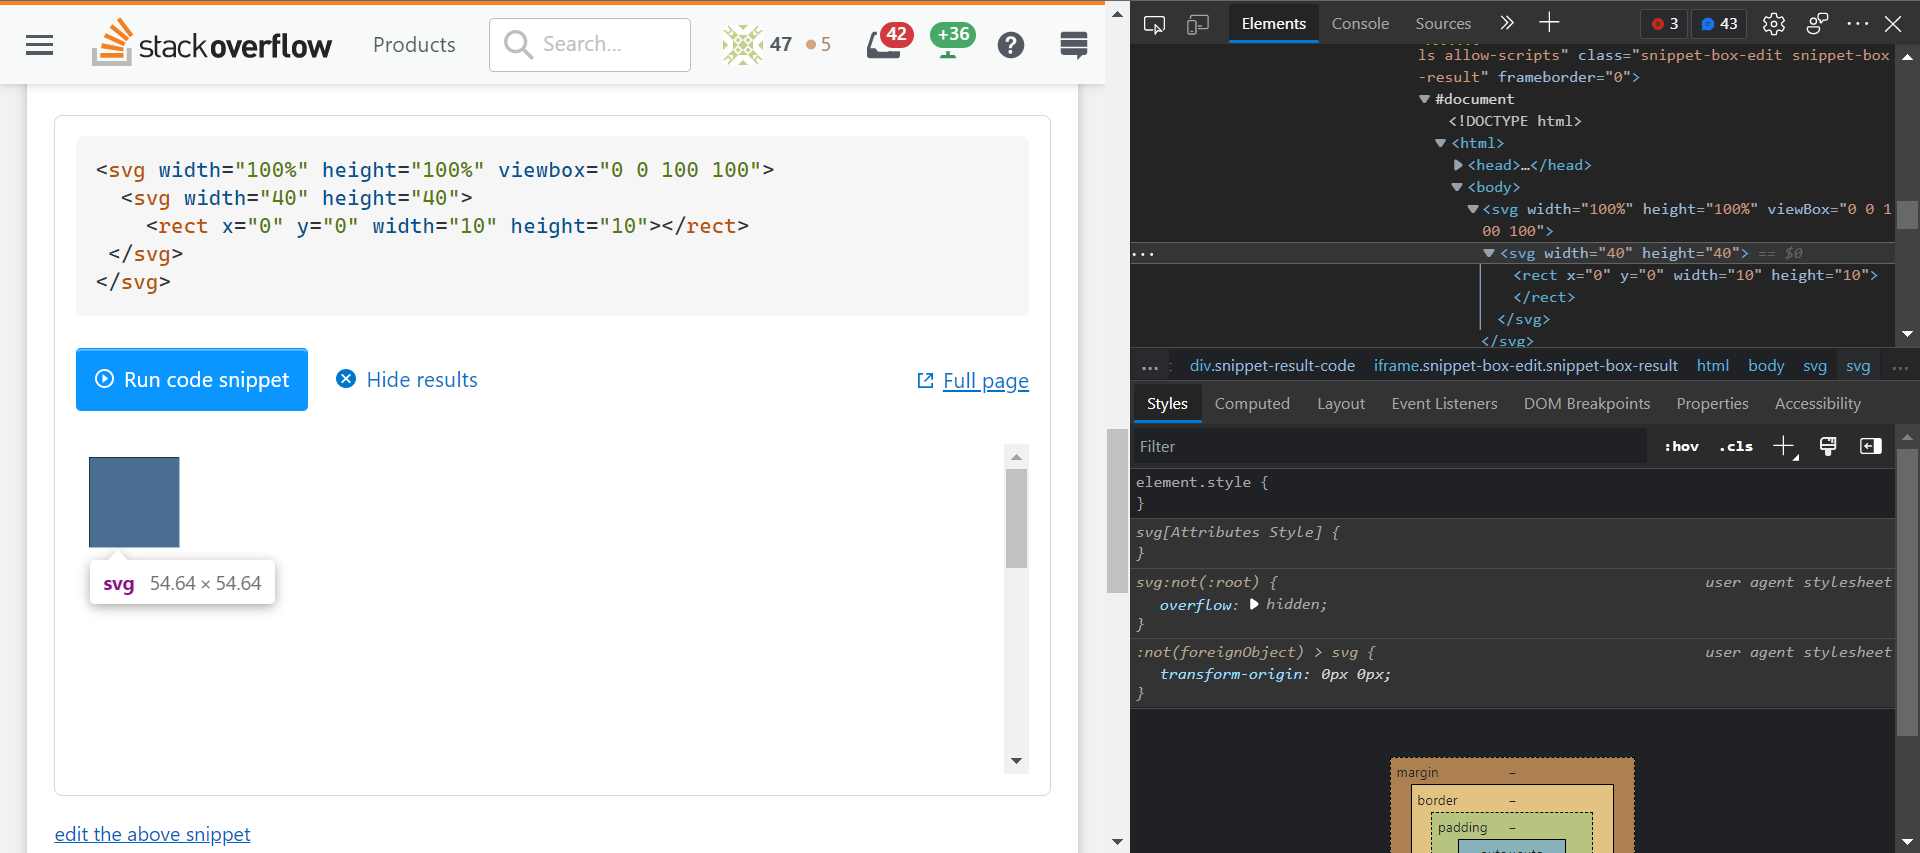Viewport: 1920px width, 853px height.
Task: Select html breadcrumb item
Action: pyautogui.click(x=1712, y=366)
